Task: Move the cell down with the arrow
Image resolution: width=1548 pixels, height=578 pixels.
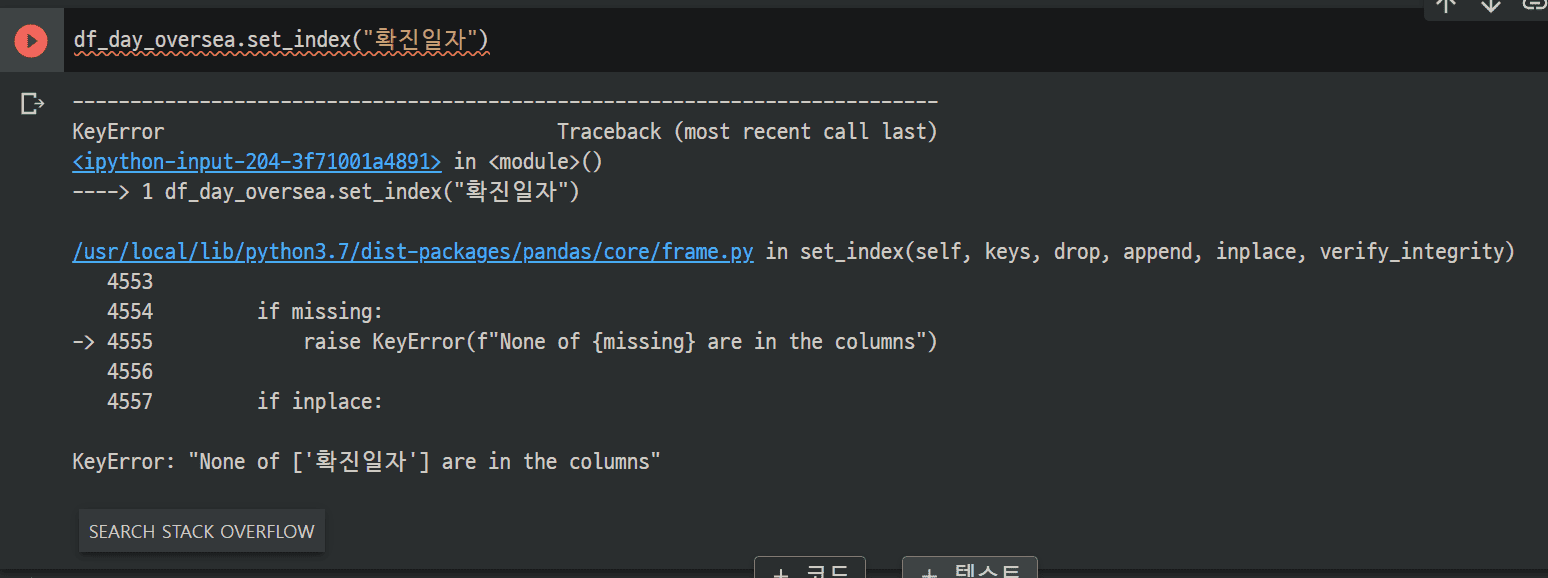Action: point(1490,5)
